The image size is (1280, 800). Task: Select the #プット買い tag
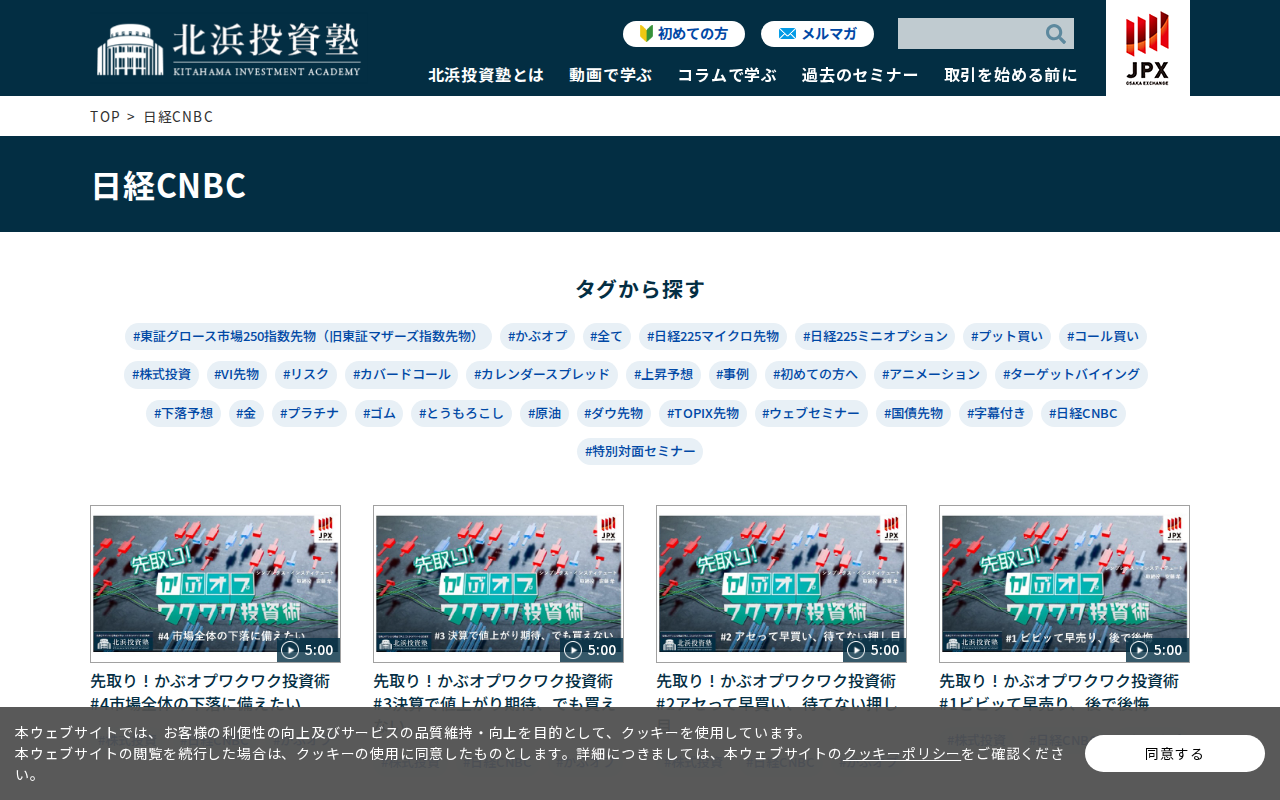click(1007, 336)
